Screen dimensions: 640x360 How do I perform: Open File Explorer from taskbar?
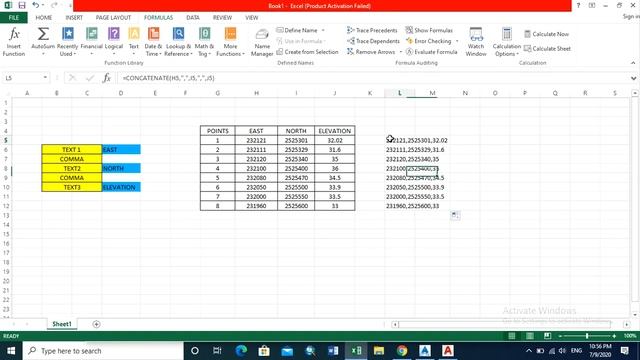click(x=379, y=351)
